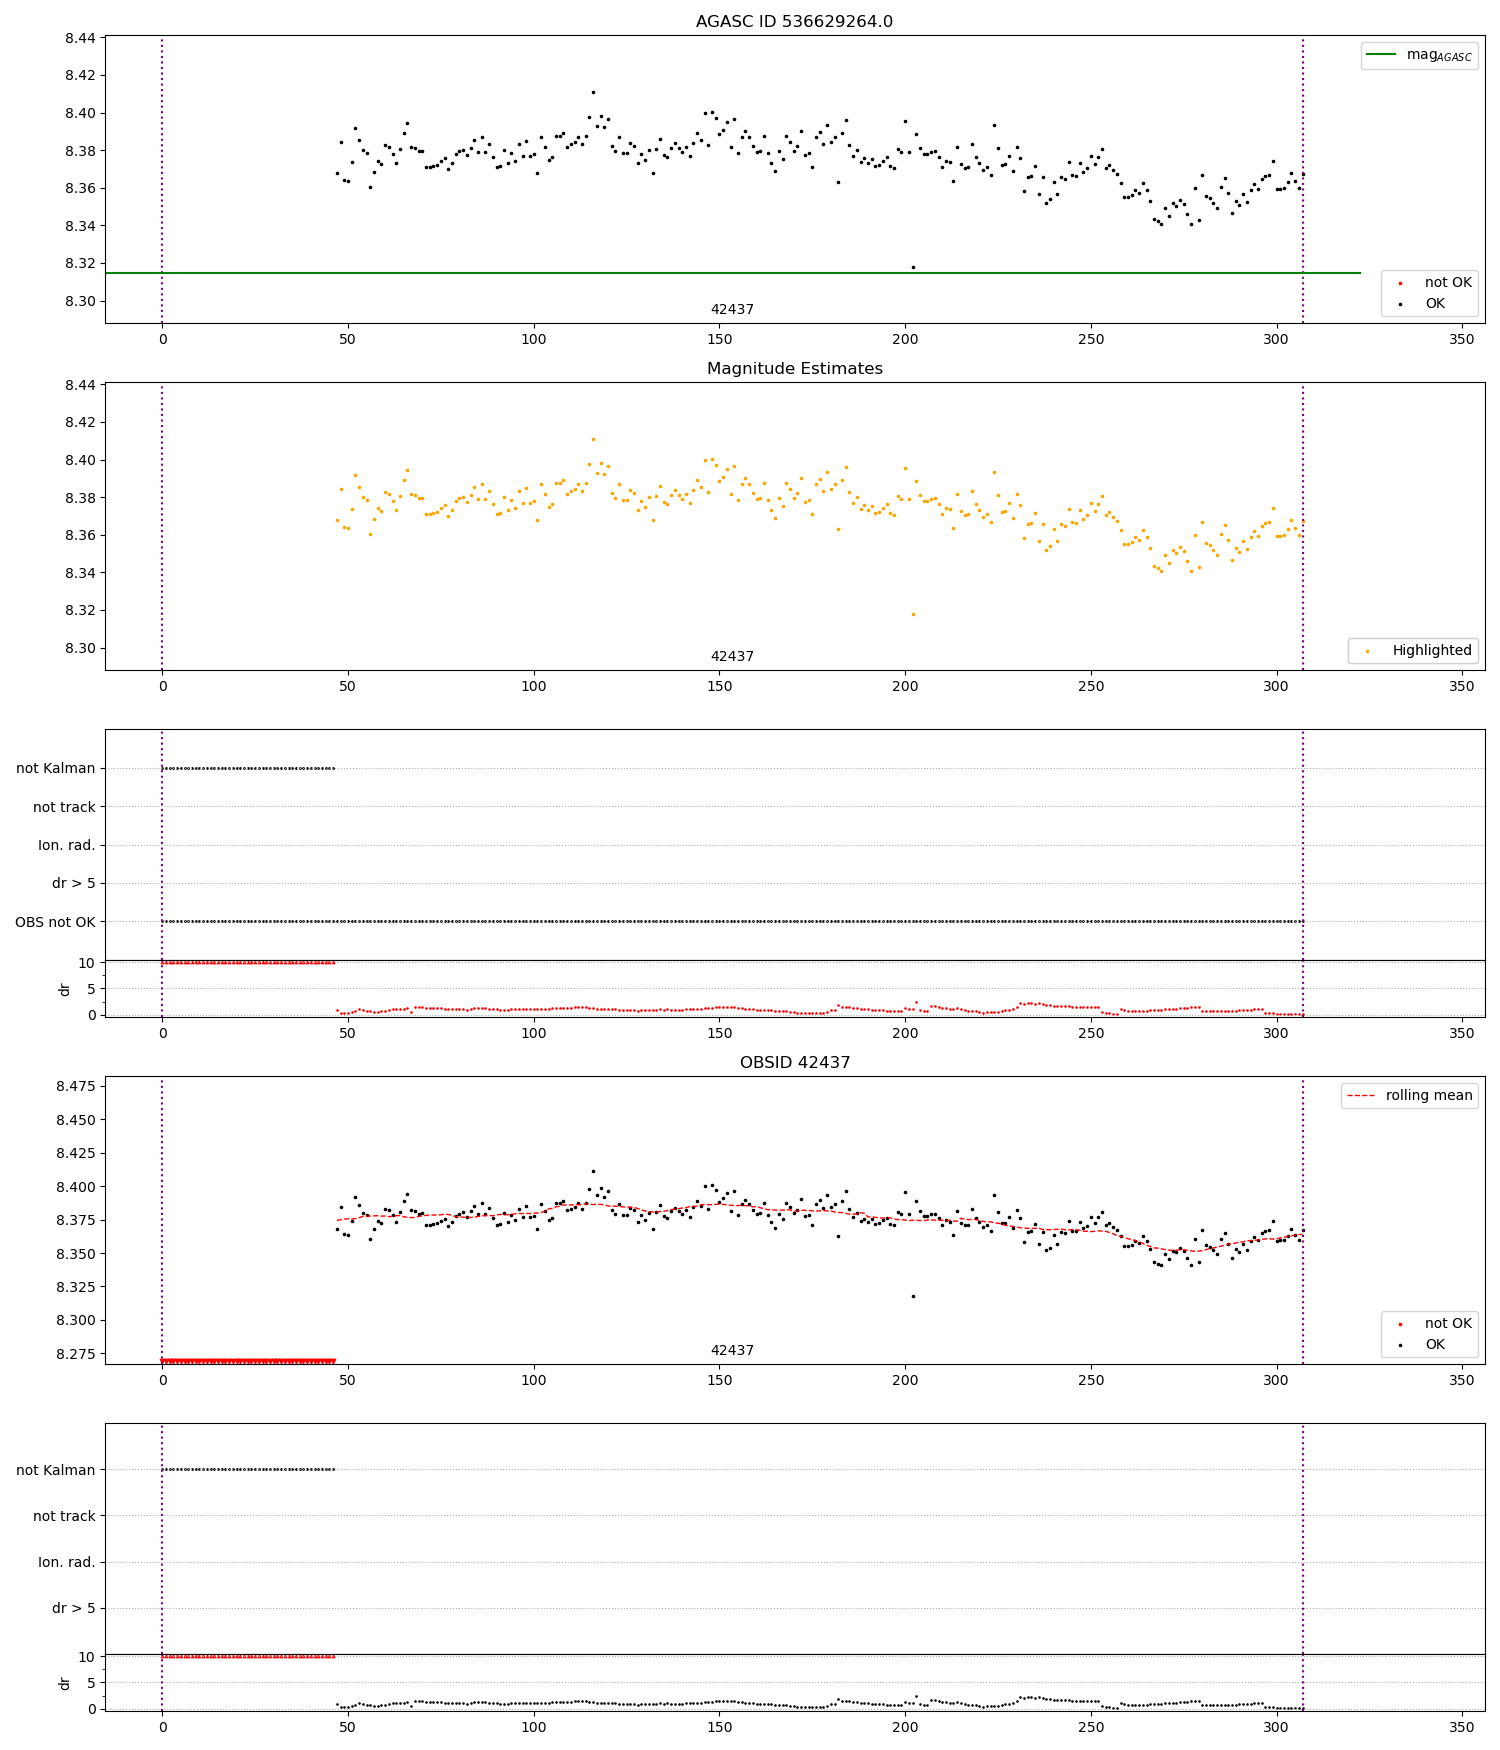1500x1750 pixels.
Task: Click the 'Magnitude Estimates' plot title
Action: click(794, 369)
